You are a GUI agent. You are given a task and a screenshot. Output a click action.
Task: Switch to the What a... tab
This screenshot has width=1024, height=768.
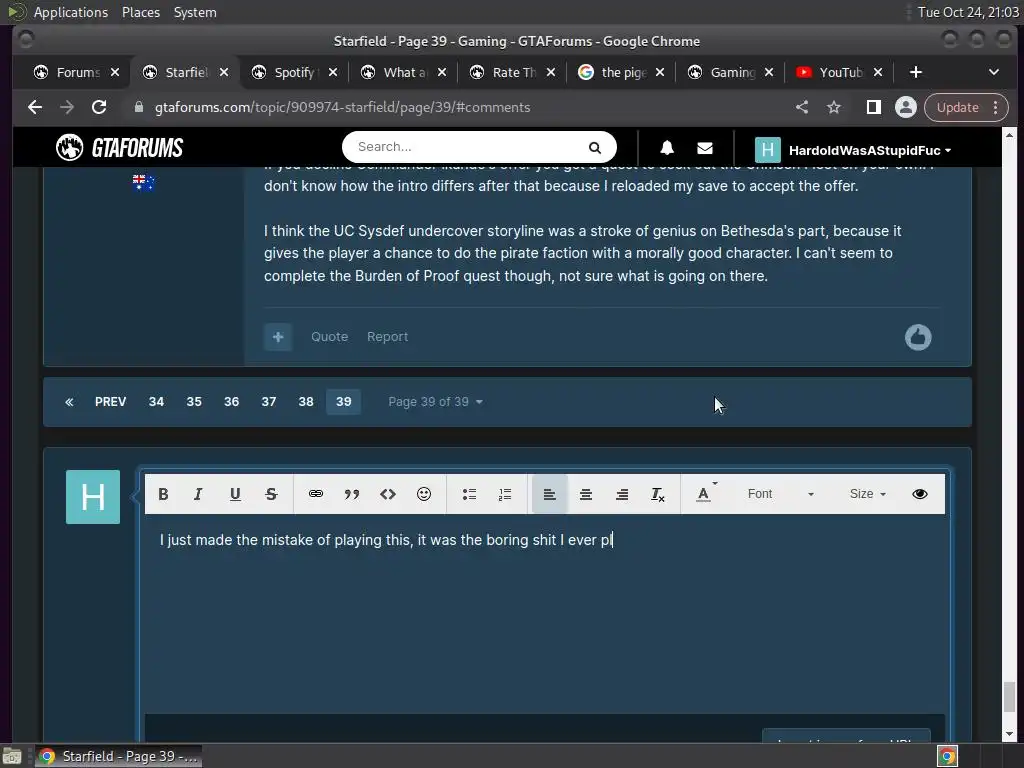(x=404, y=72)
